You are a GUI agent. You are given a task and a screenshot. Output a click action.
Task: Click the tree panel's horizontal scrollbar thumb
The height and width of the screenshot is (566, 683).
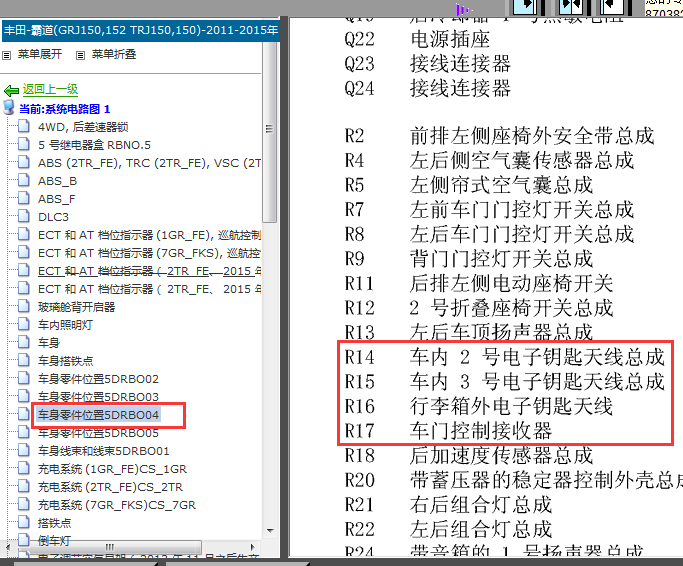pos(109,546)
